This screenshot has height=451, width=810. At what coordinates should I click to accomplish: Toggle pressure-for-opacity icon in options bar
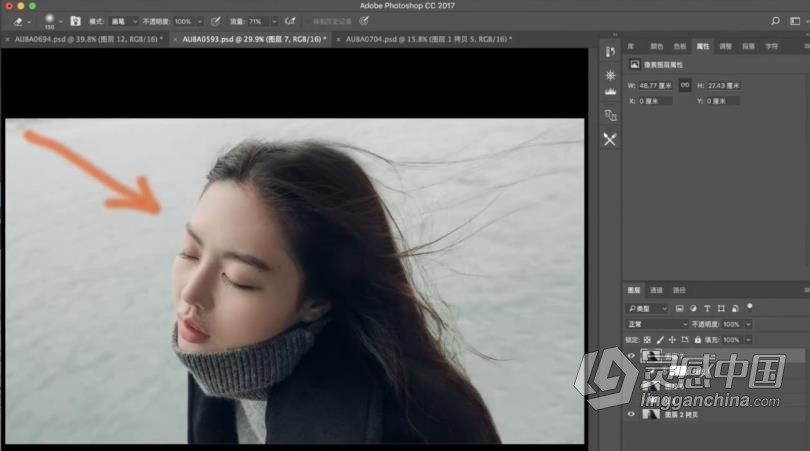coord(215,21)
